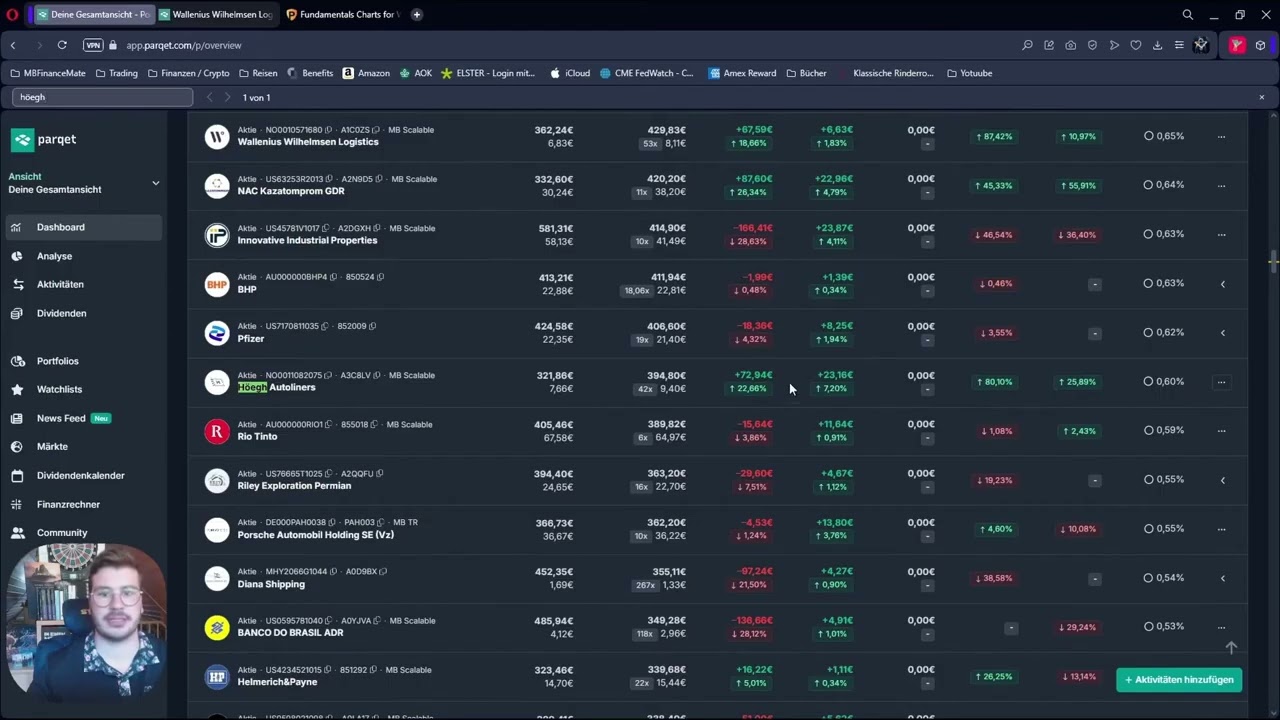Open a new browser tab

point(417,15)
